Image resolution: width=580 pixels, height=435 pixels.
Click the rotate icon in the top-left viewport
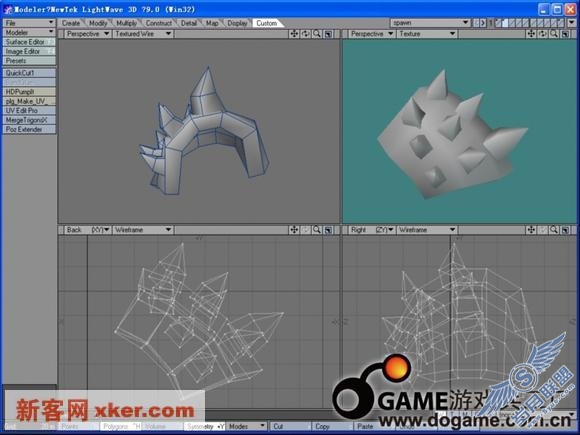click(306, 34)
